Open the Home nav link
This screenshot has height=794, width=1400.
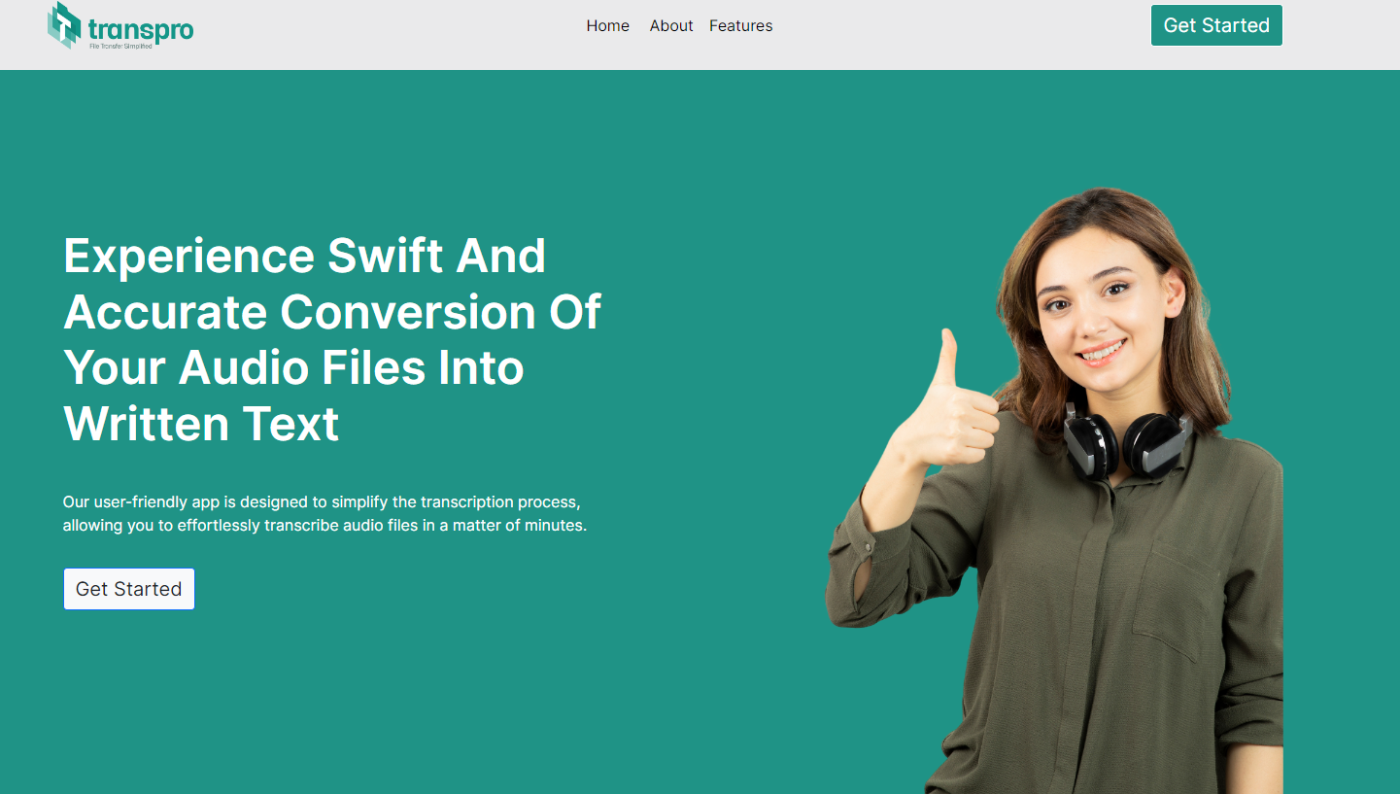pos(608,26)
